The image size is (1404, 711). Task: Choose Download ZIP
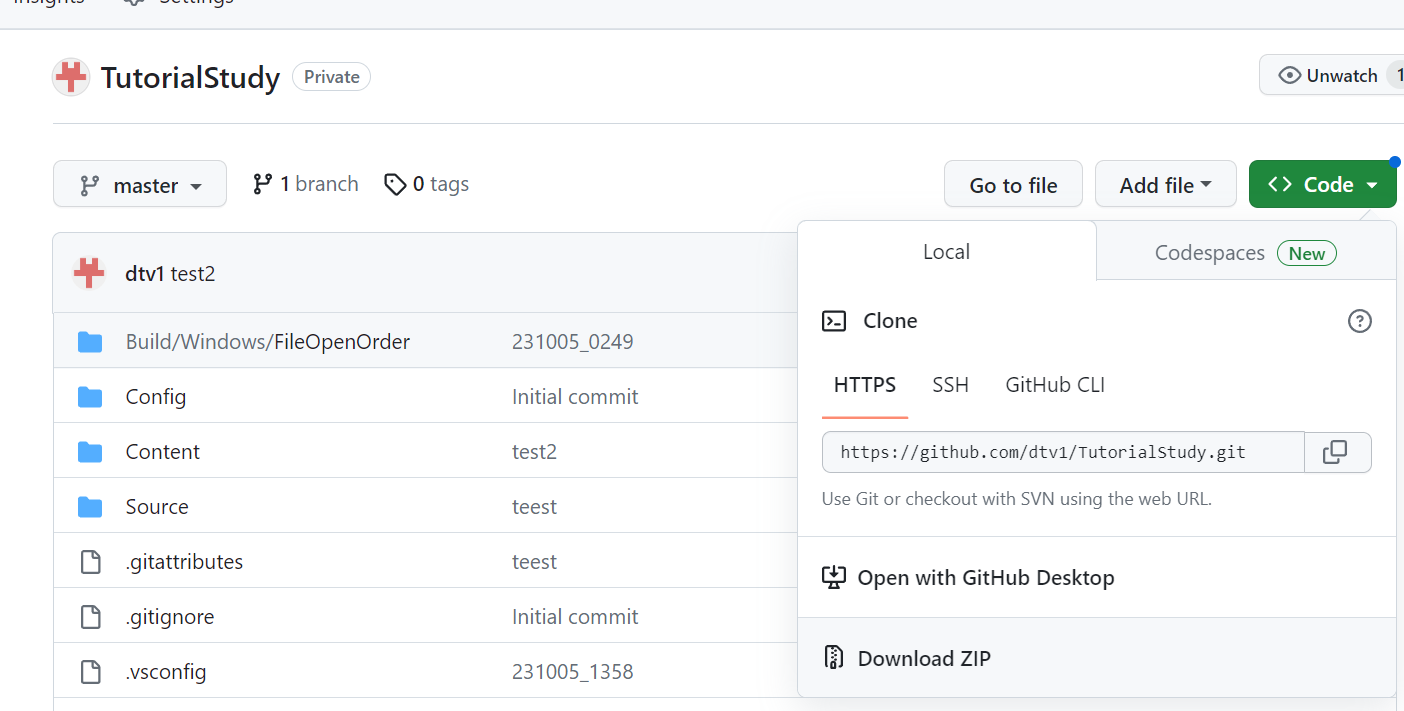pyautogui.click(x=907, y=658)
